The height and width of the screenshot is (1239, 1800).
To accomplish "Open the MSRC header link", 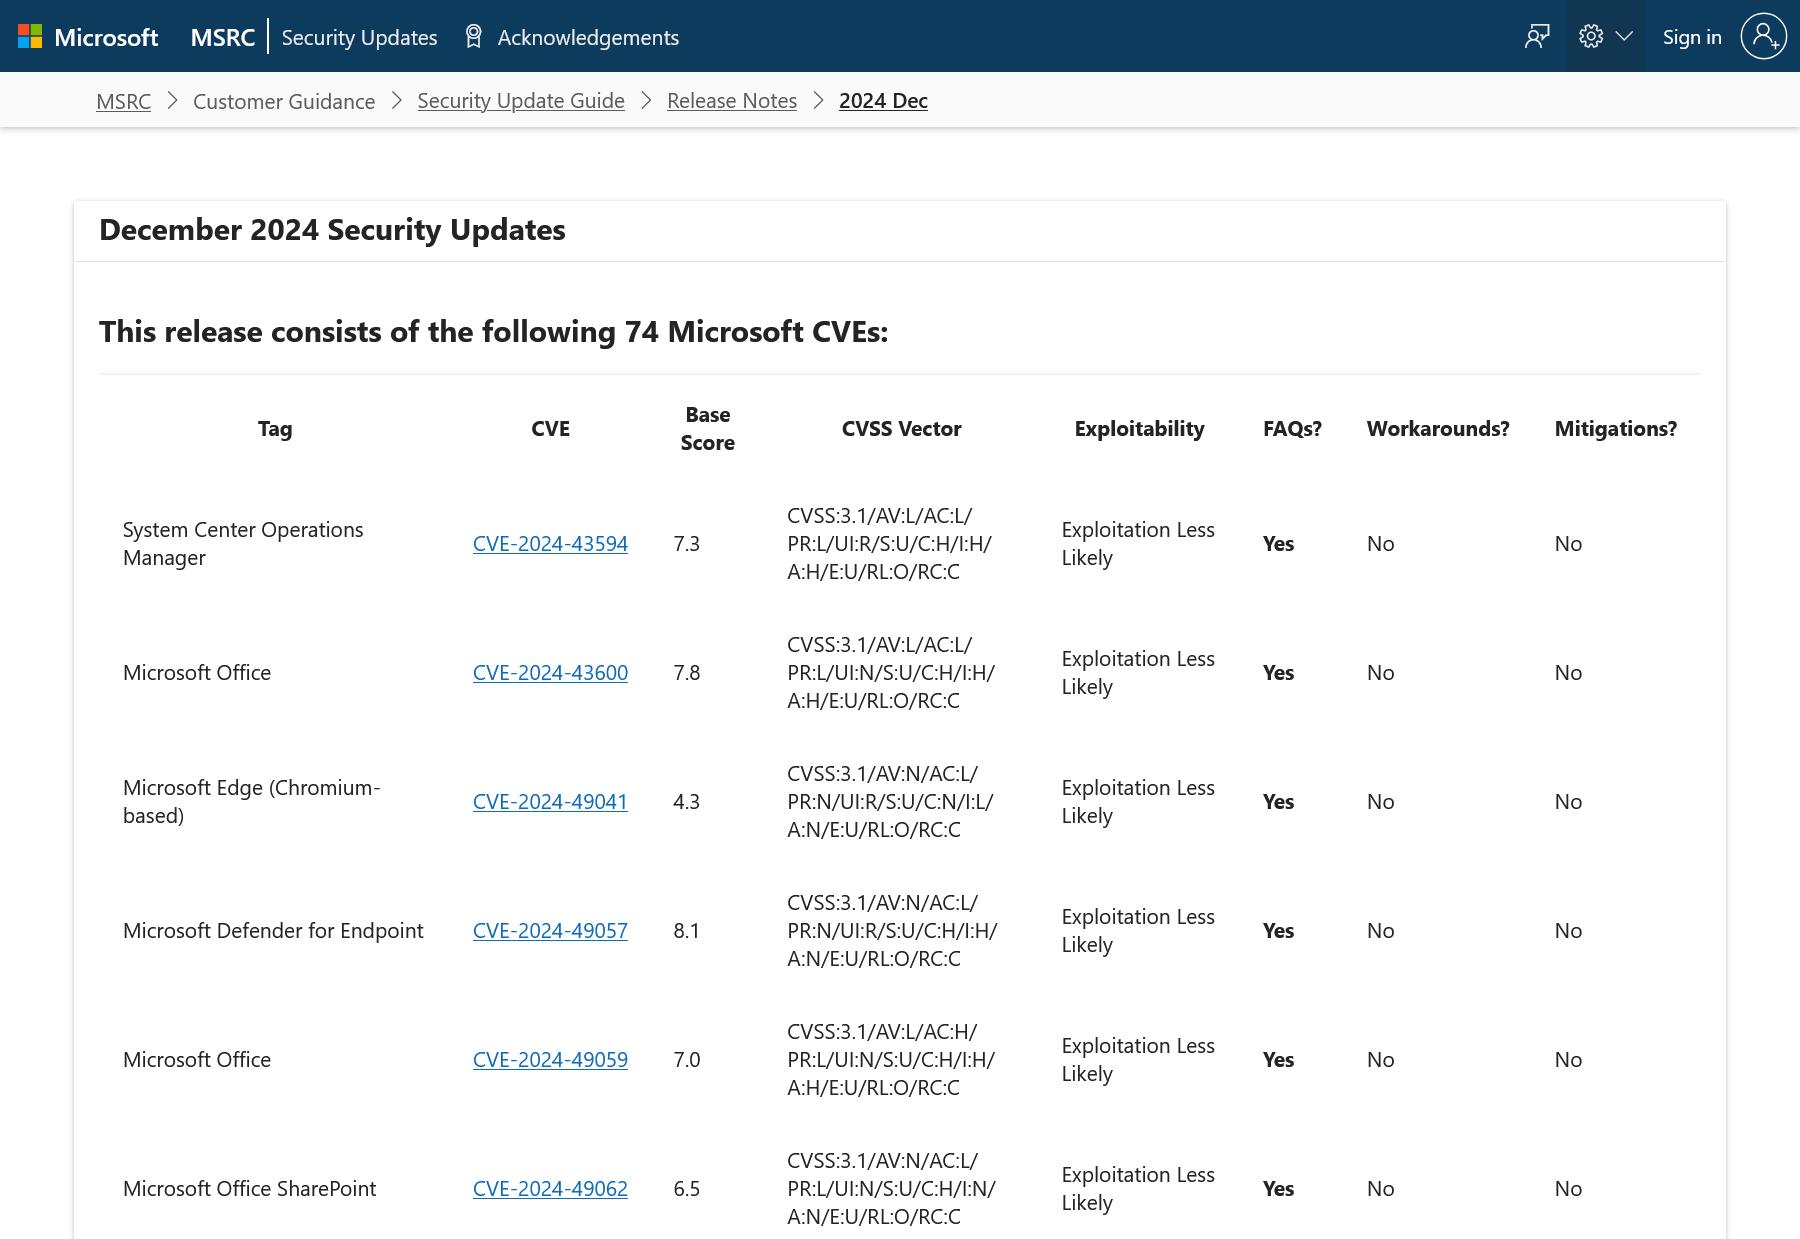I will point(223,37).
